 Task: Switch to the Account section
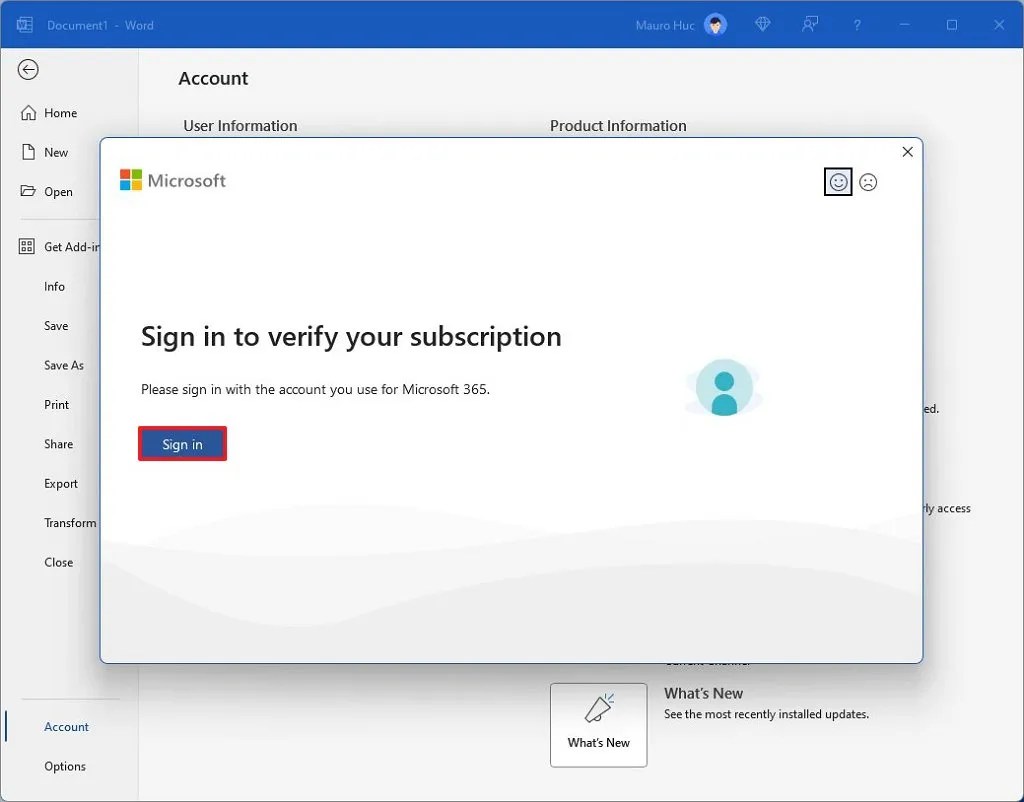[66, 727]
